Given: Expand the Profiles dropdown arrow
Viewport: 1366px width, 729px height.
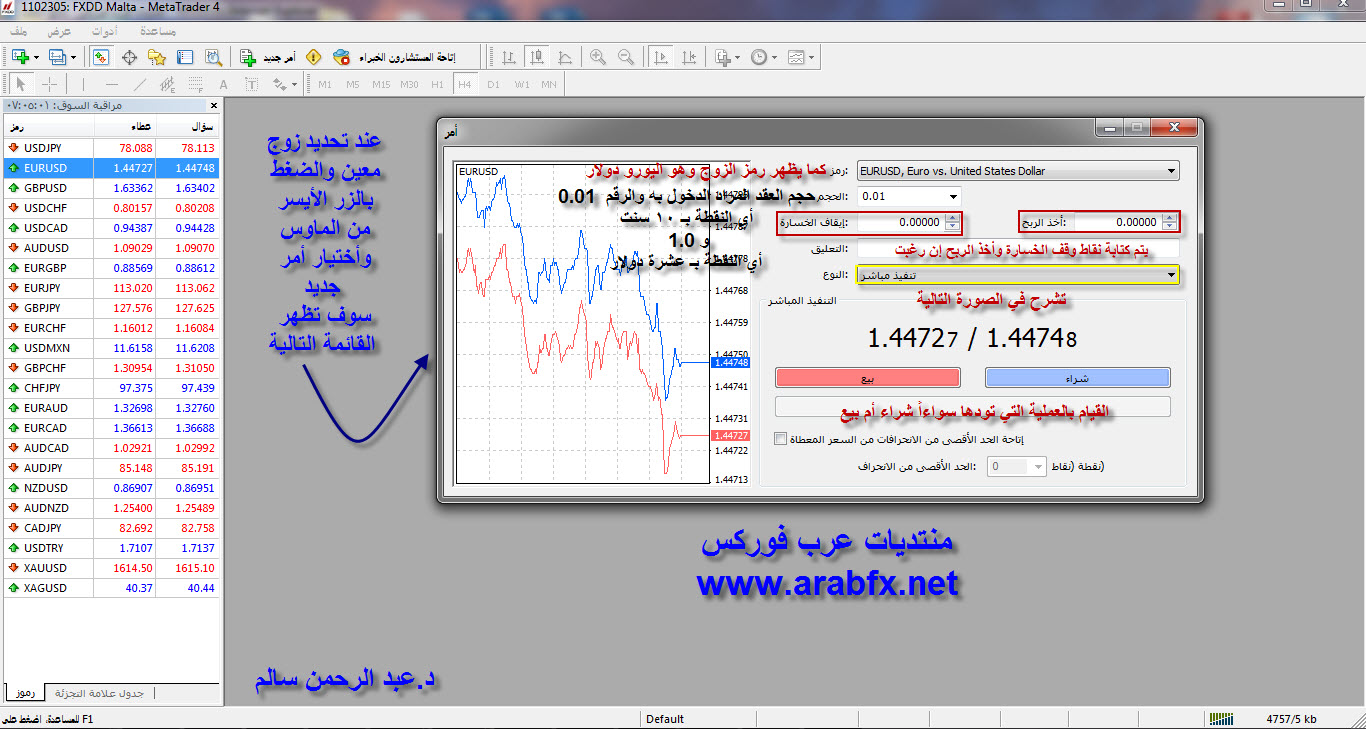Looking at the screenshot, I should (73, 57).
